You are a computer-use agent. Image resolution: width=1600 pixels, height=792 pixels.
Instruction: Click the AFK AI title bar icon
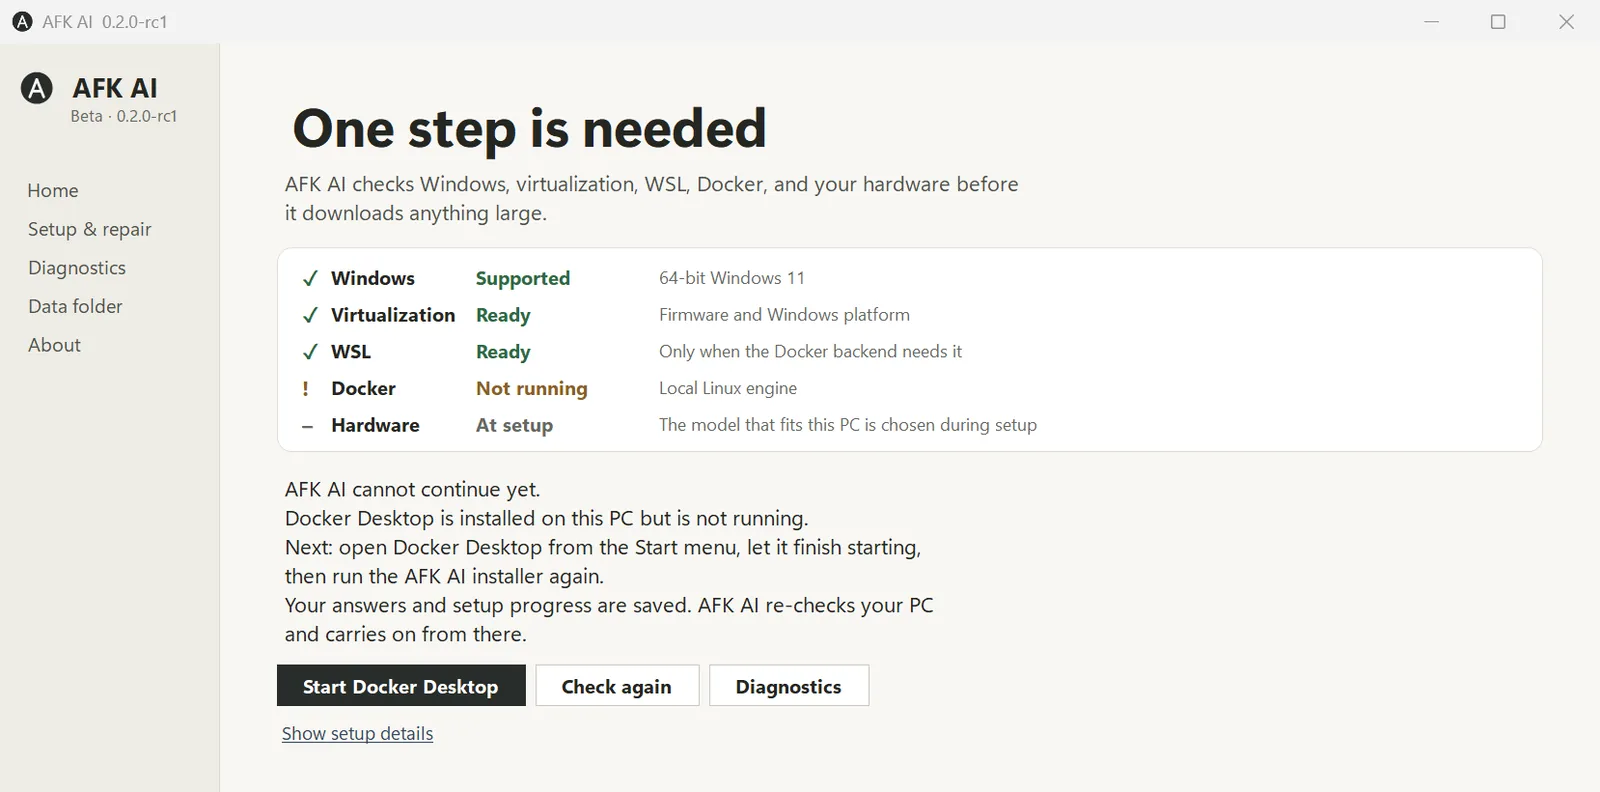(x=22, y=22)
